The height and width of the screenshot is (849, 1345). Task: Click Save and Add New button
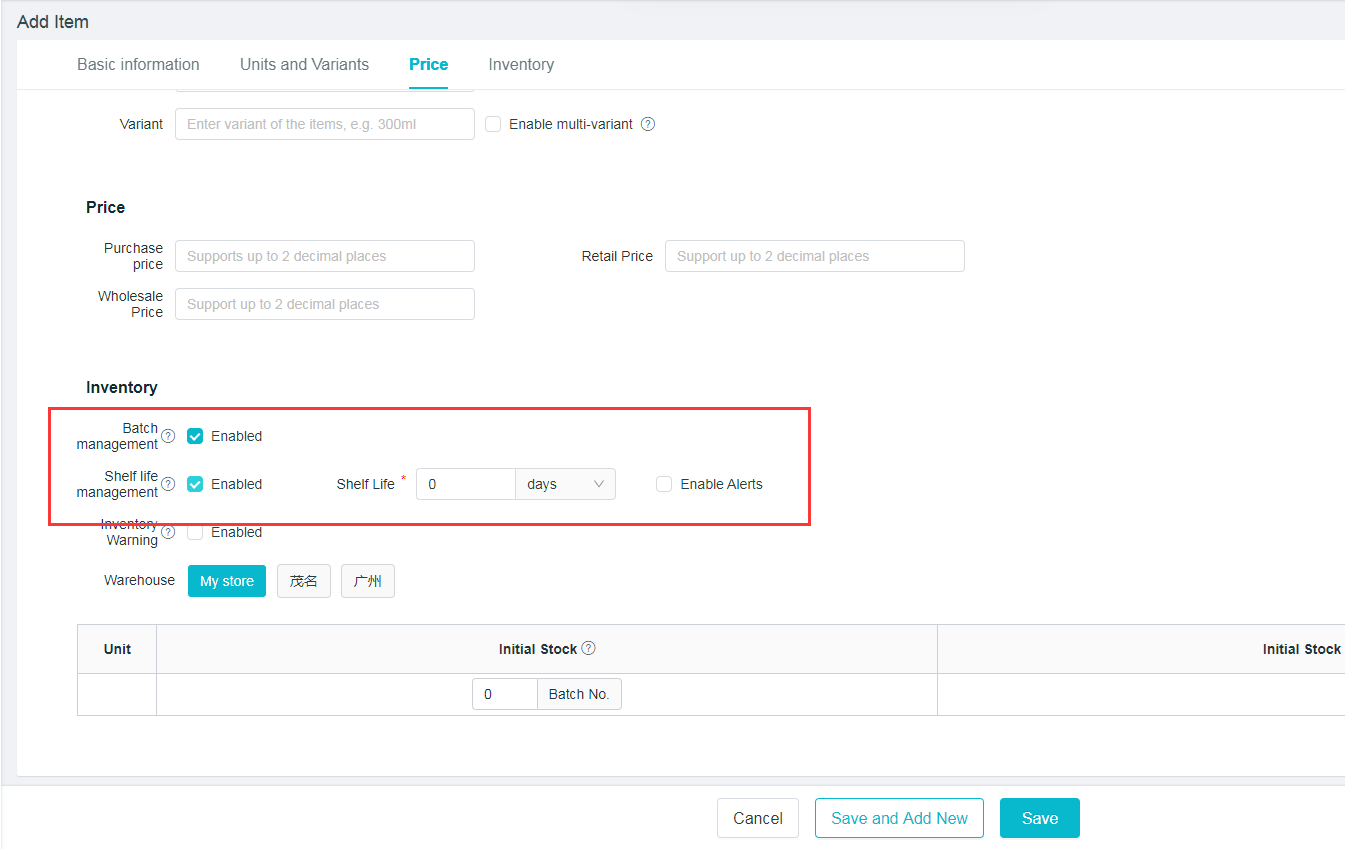point(899,818)
